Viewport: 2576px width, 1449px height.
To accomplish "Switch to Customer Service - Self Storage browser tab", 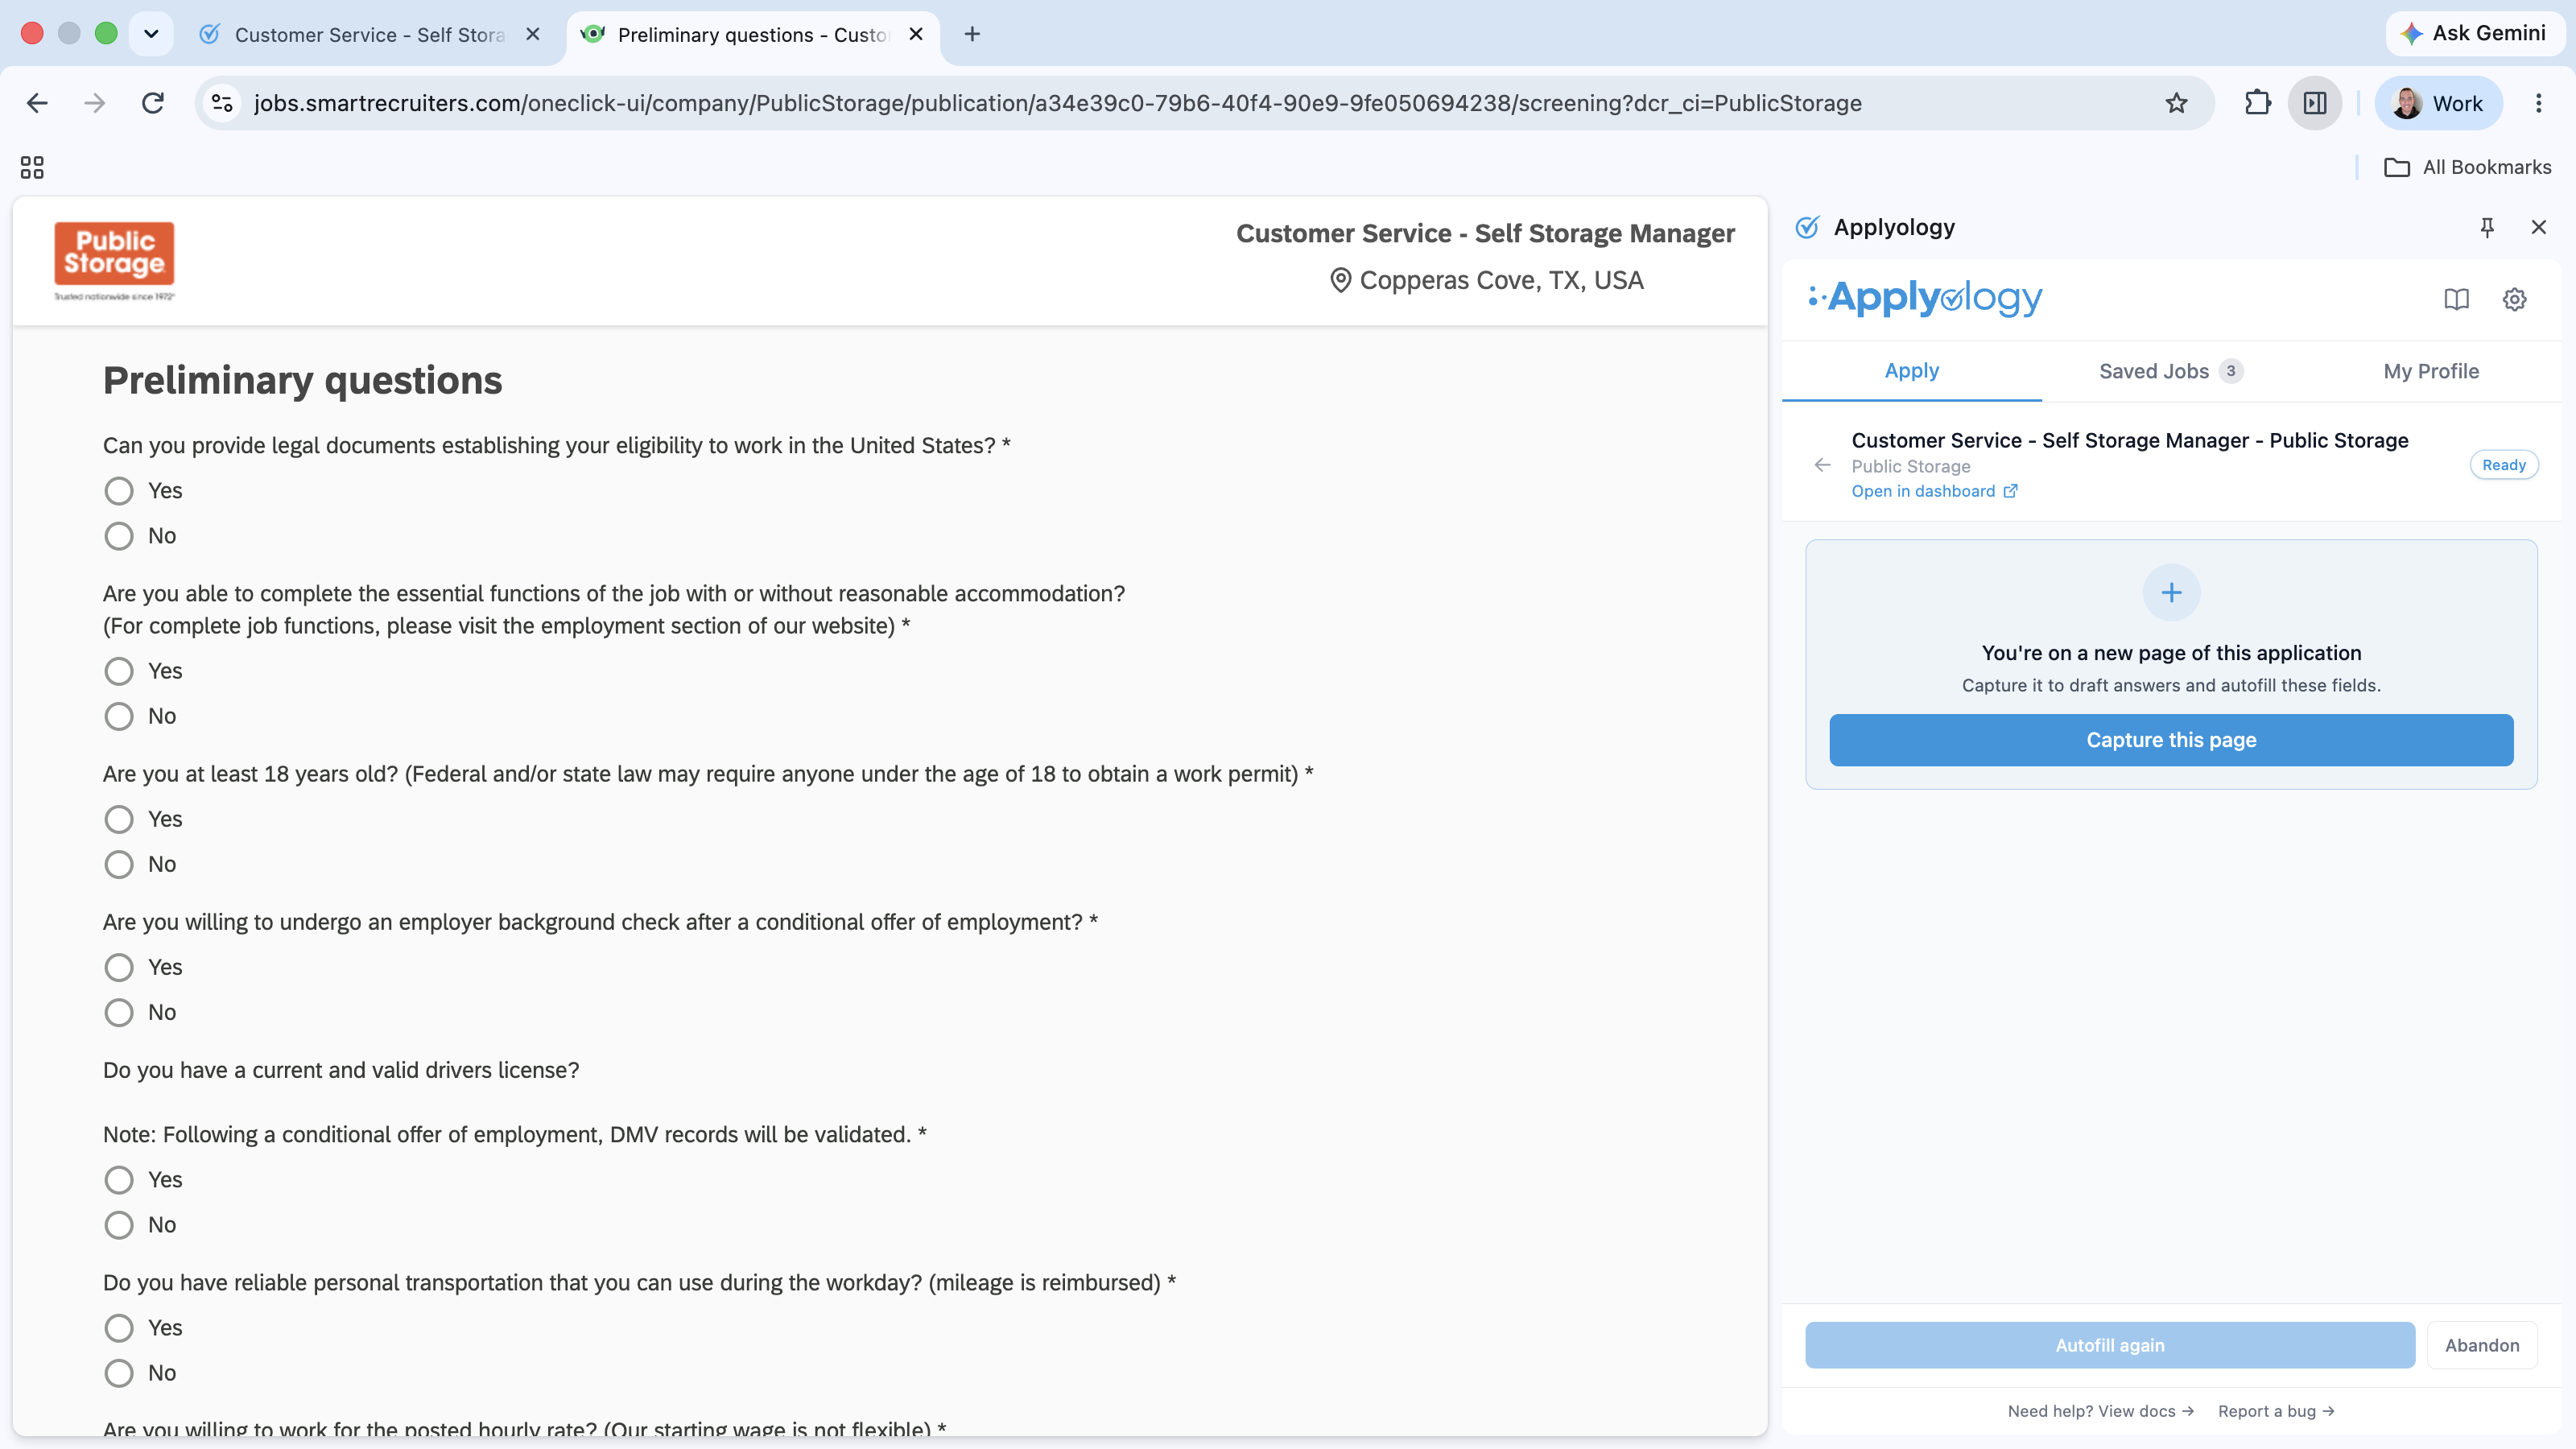I will point(369,34).
